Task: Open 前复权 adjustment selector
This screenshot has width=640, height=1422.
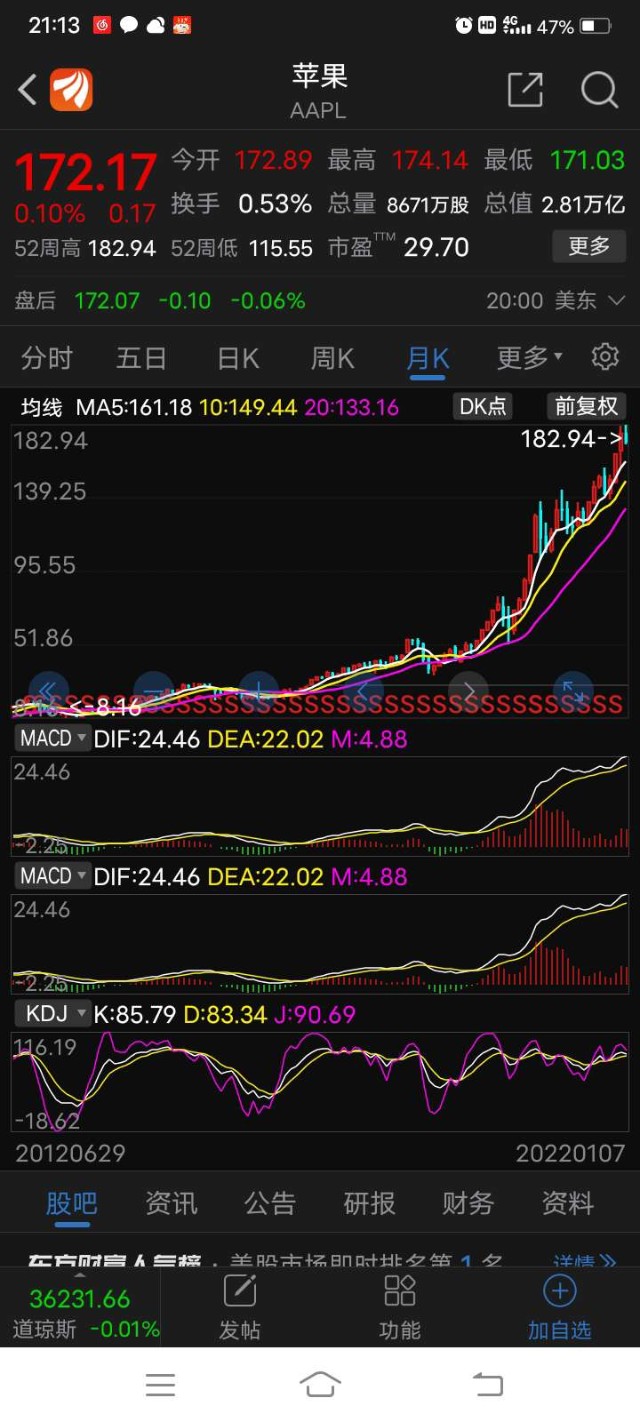Action: [x=587, y=406]
